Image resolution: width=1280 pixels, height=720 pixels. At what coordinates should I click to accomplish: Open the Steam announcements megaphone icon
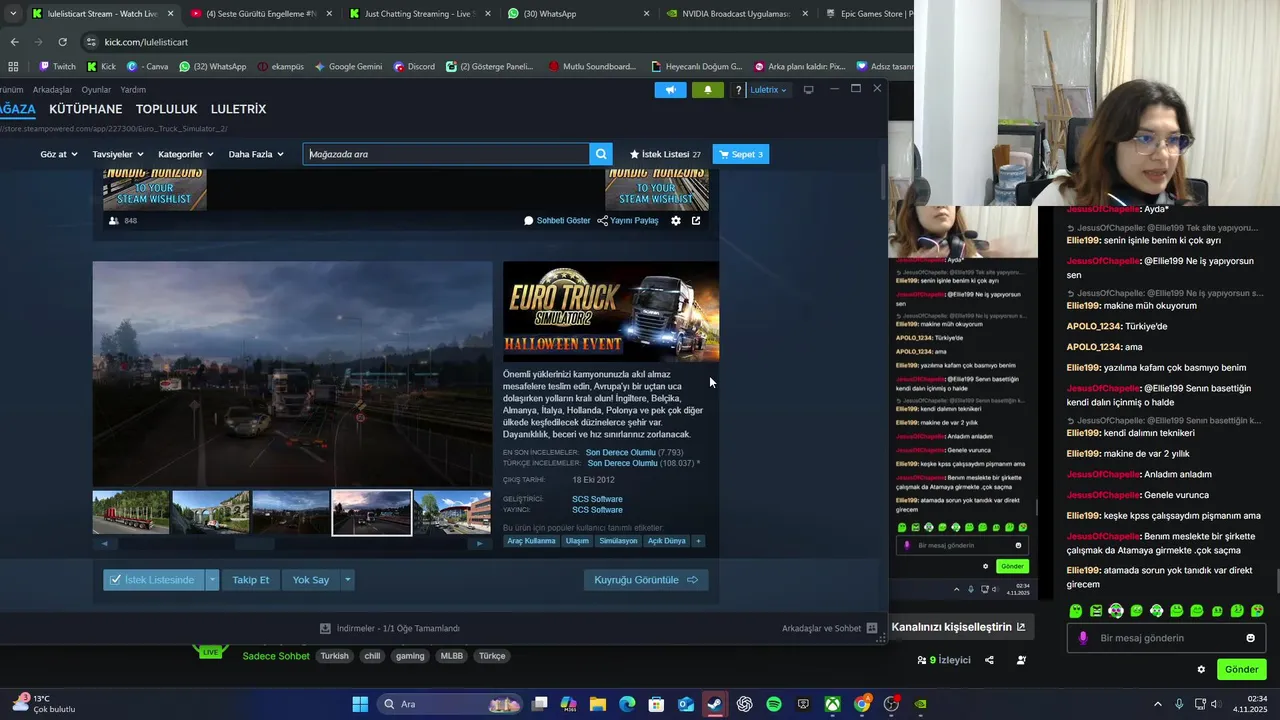click(x=670, y=90)
